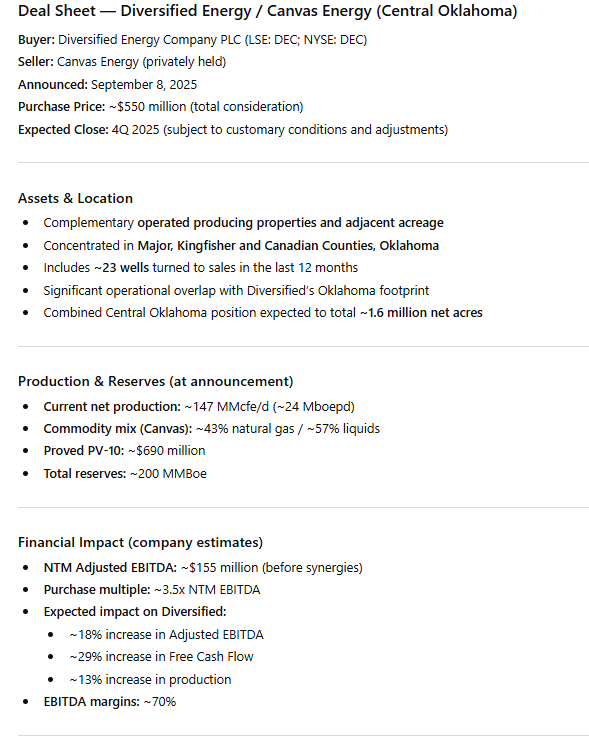Click the Production & Reserves heading
This screenshot has height=739, width=589.
(155, 381)
